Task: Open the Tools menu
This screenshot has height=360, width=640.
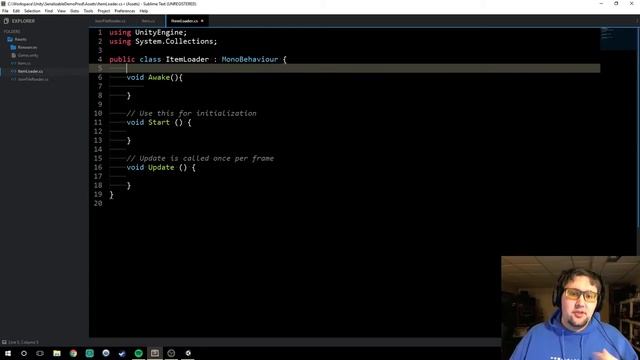Action: coord(88,11)
